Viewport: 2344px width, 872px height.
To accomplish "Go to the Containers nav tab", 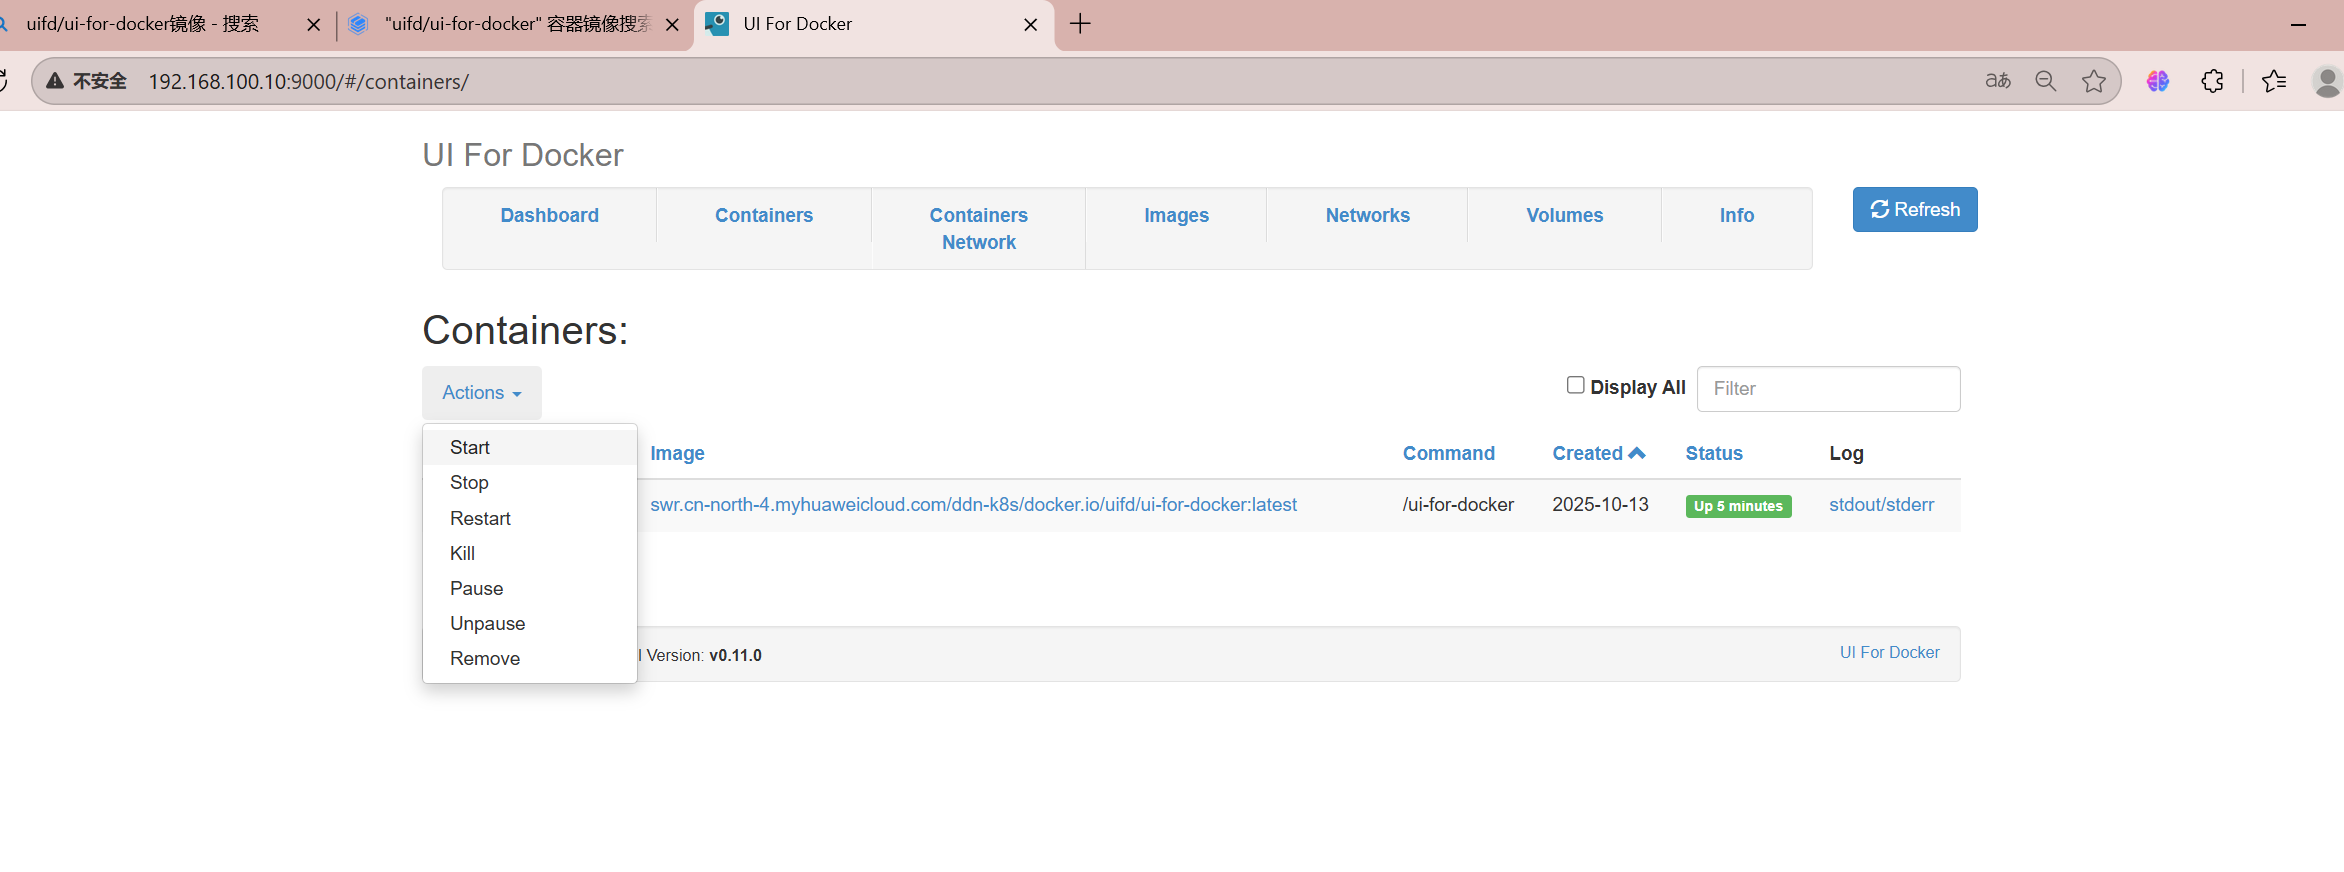I will pos(763,215).
